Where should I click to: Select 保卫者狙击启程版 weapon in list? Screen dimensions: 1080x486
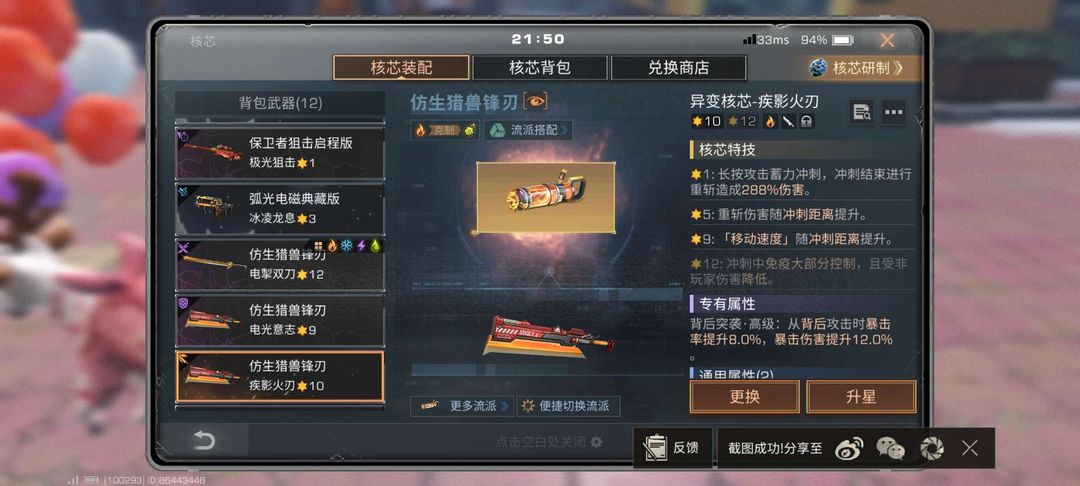click(x=280, y=153)
